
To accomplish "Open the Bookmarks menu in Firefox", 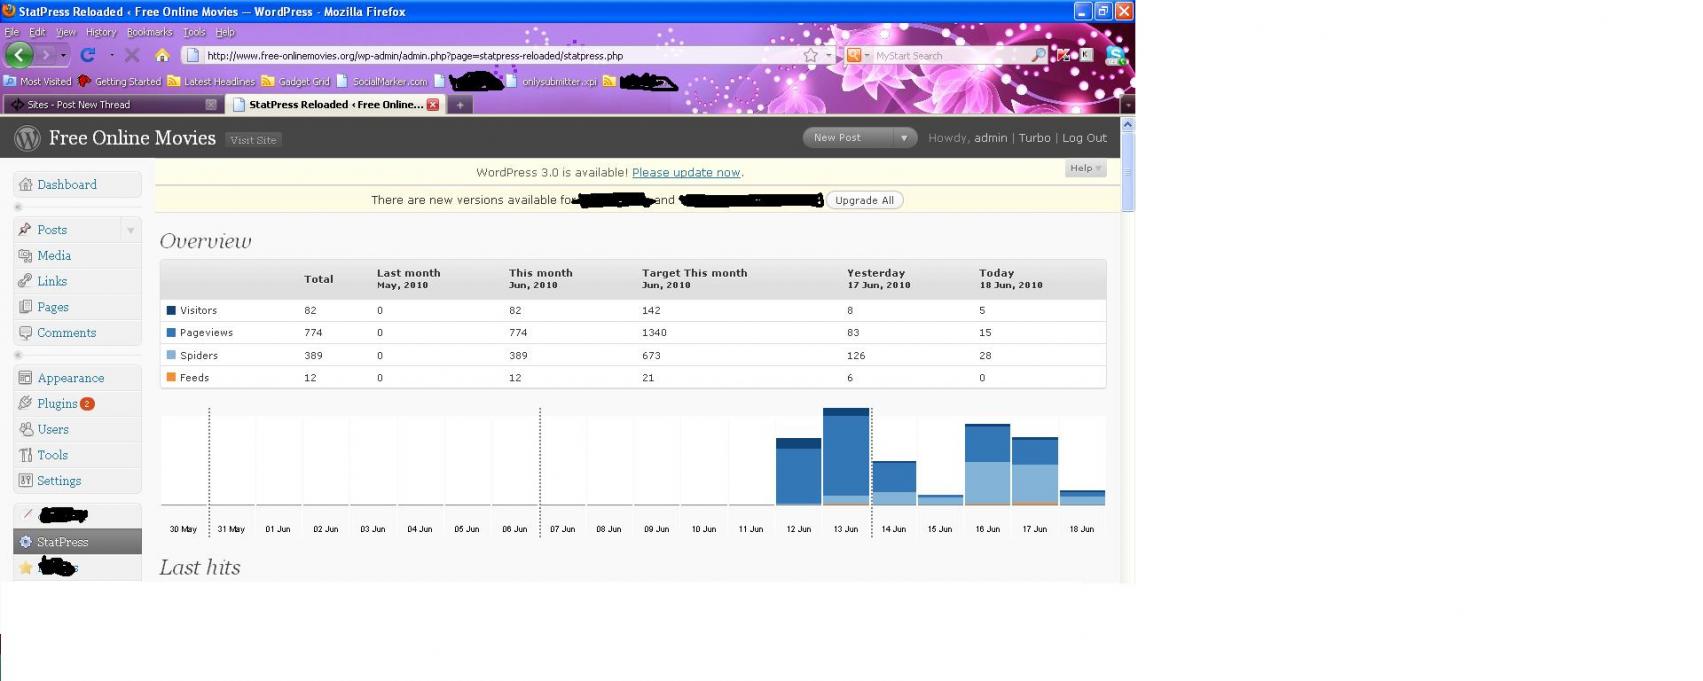I will tap(149, 32).
